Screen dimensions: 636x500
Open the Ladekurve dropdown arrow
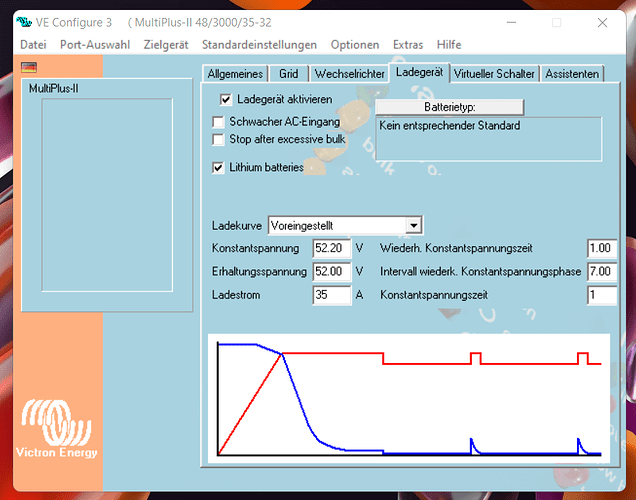point(413,225)
